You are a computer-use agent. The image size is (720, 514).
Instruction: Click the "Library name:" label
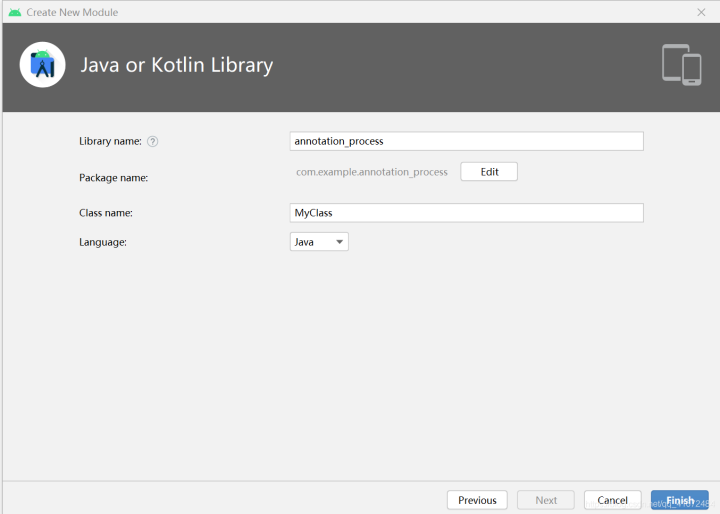110,141
